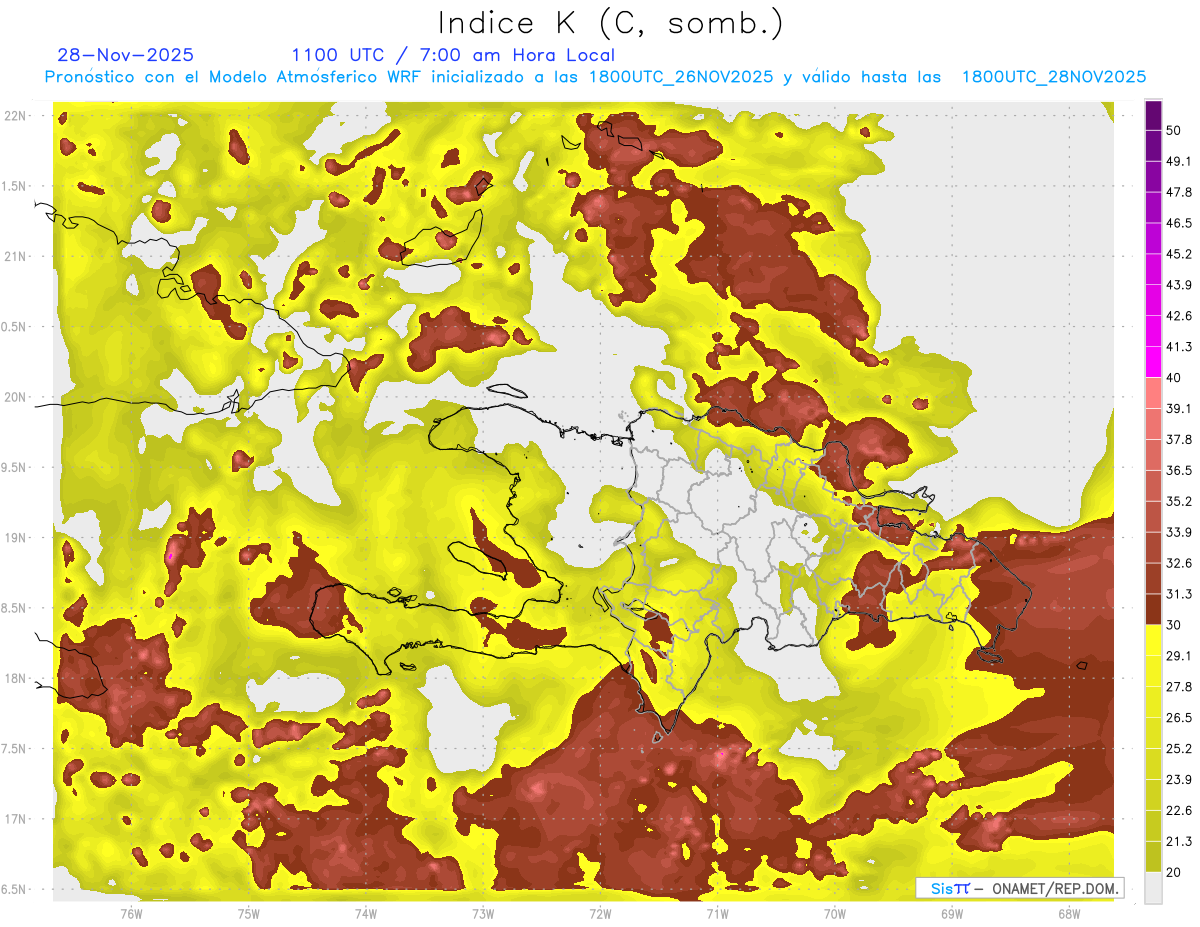Image resolution: width=1200 pixels, height=927 pixels.
Task: Click the color bar value 47.8
Action: click(x=1179, y=193)
